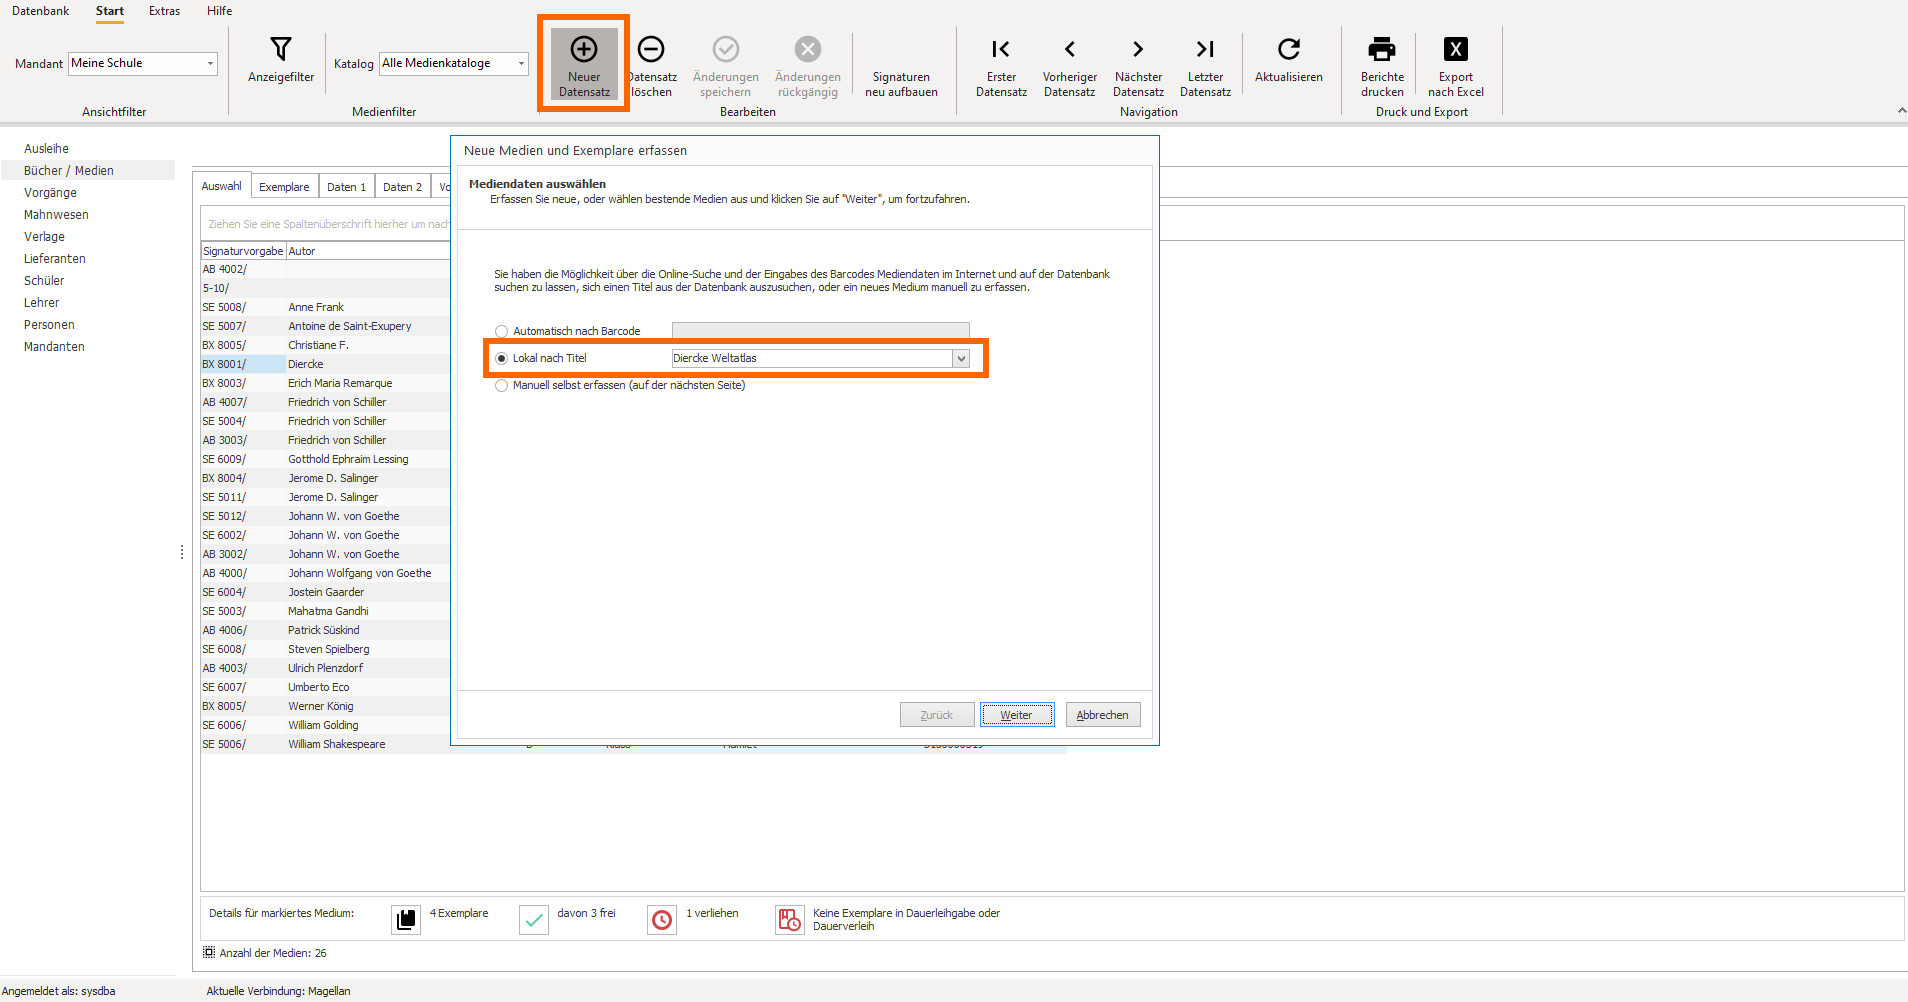1908x1002 pixels.
Task: Open Ausleihe in the sidebar
Action: click(46, 149)
